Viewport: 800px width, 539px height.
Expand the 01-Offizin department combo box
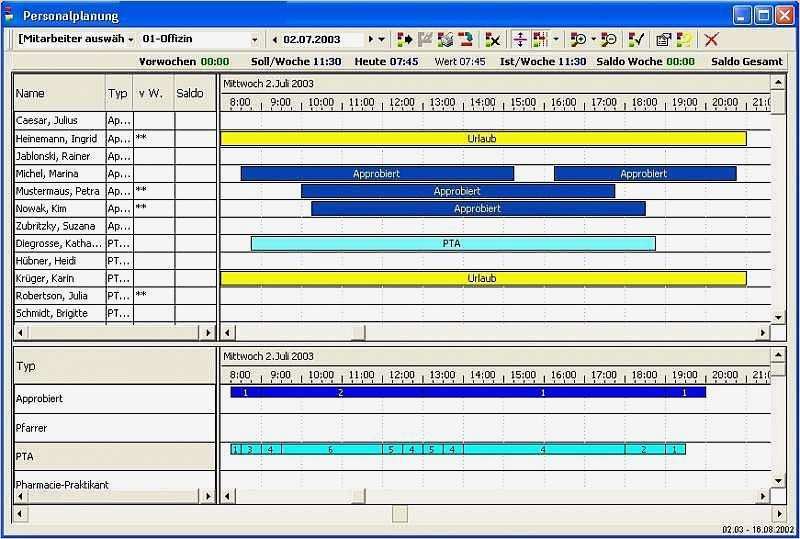(254, 40)
